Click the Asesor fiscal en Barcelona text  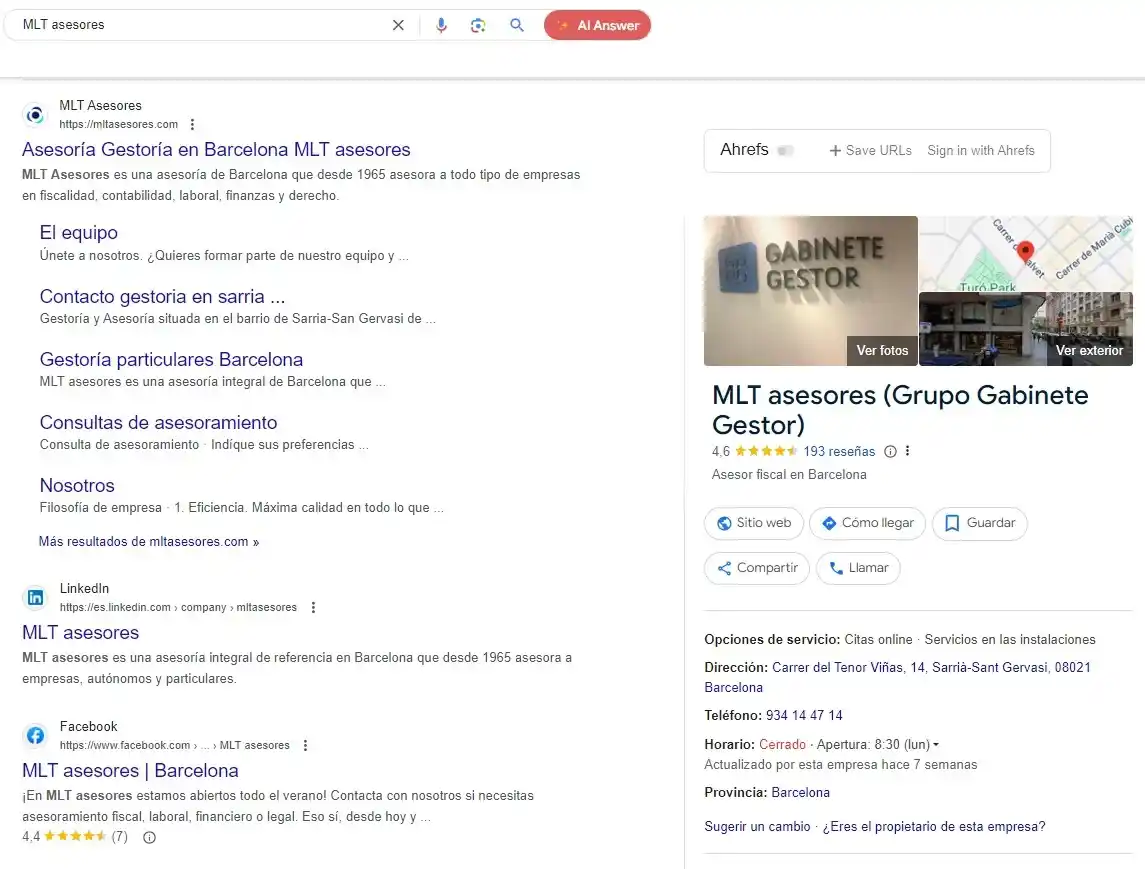[x=789, y=475]
